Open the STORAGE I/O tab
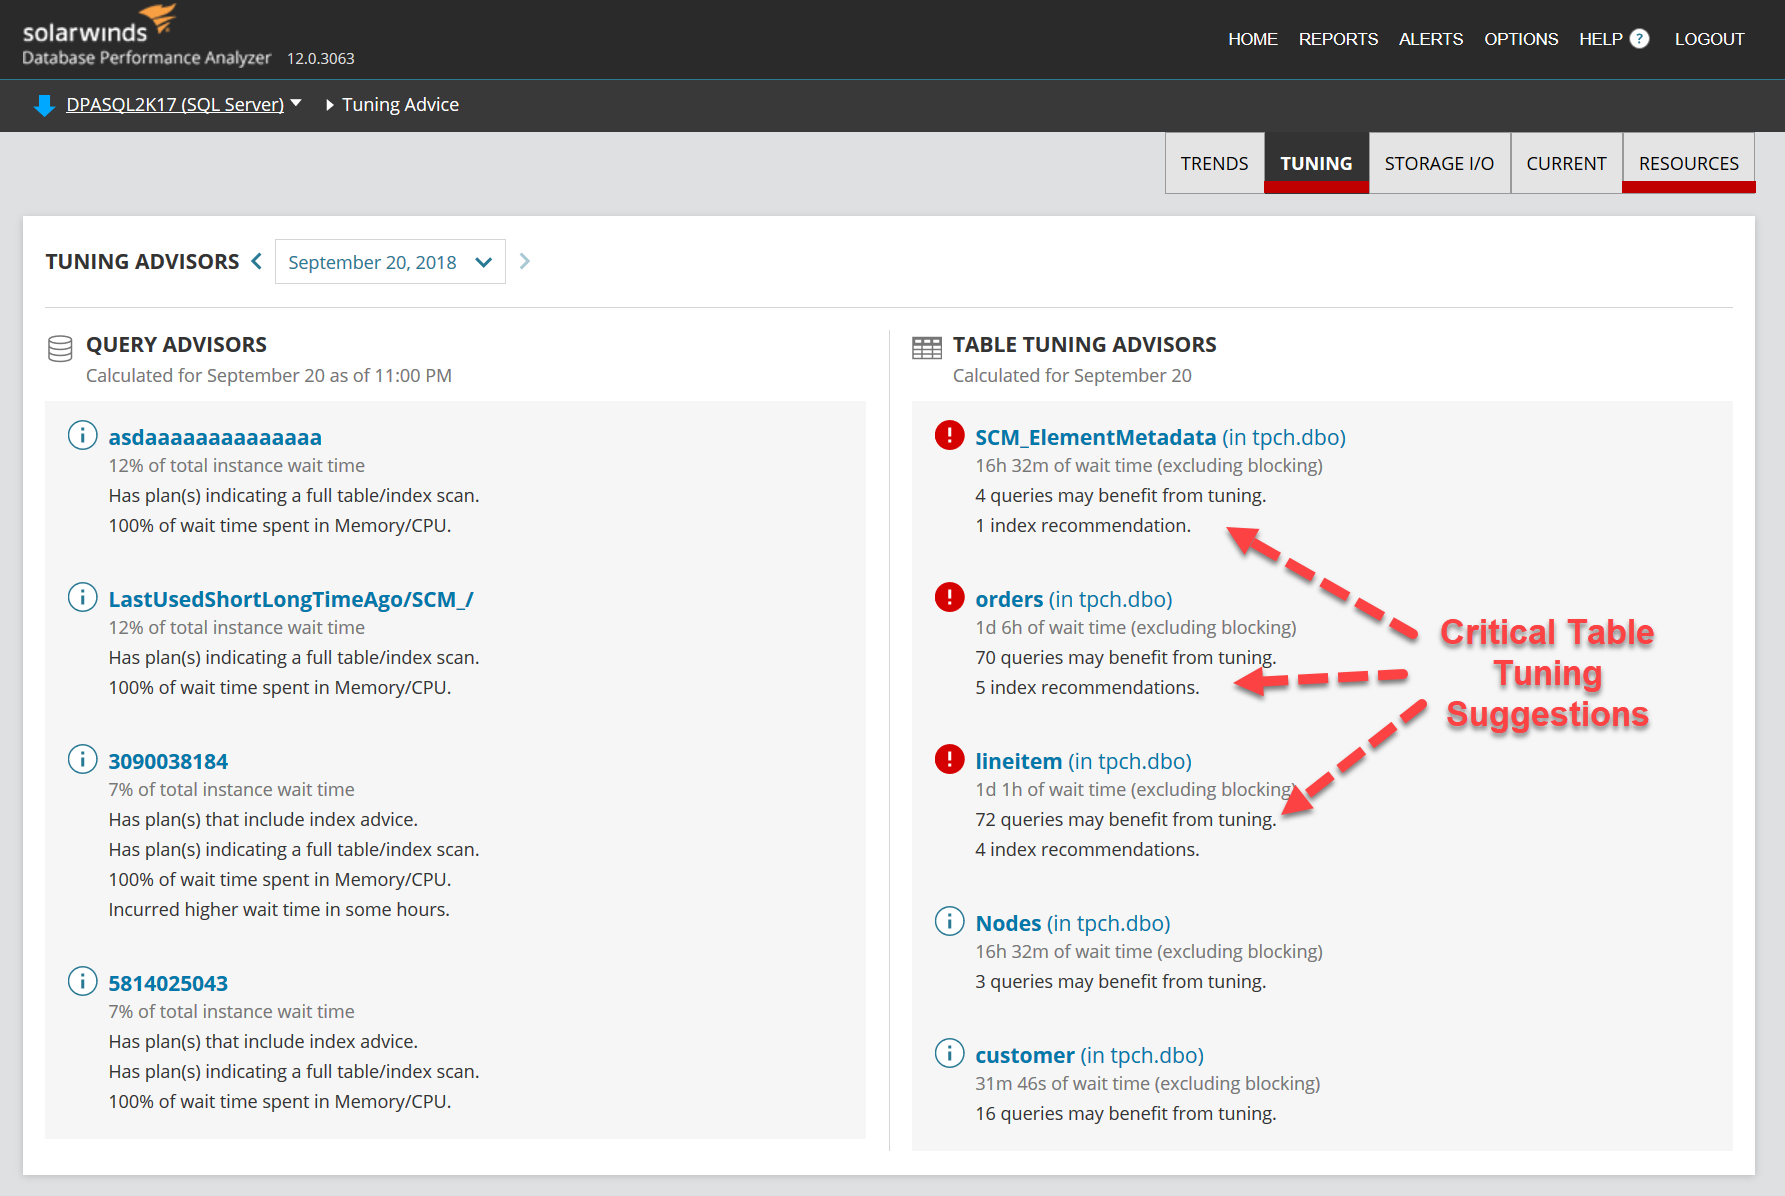Image resolution: width=1785 pixels, height=1196 pixels. click(1439, 163)
